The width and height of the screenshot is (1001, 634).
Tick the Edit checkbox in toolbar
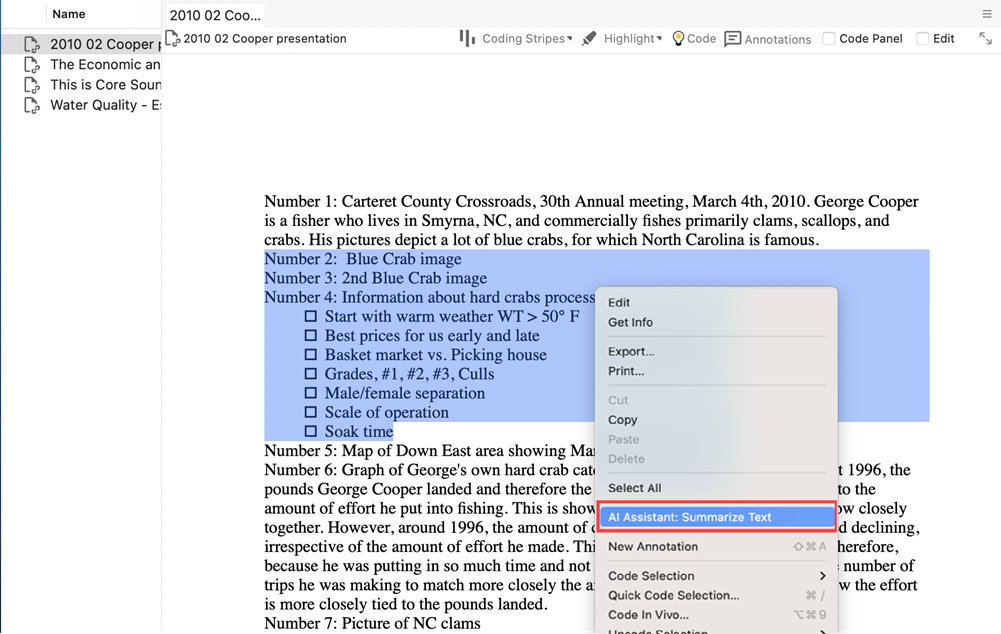pyautogui.click(x=922, y=38)
